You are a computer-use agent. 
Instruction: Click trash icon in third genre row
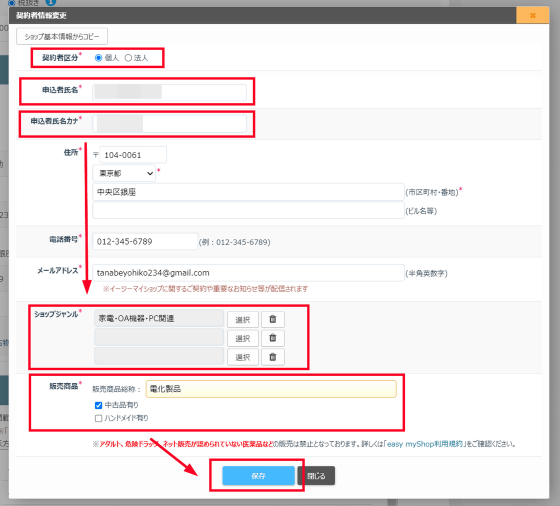click(272, 357)
